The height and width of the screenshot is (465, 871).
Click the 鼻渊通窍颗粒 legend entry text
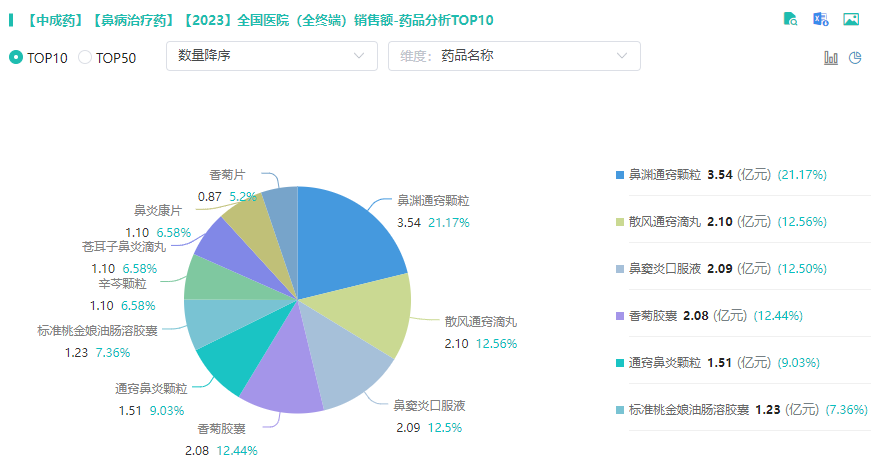click(665, 175)
